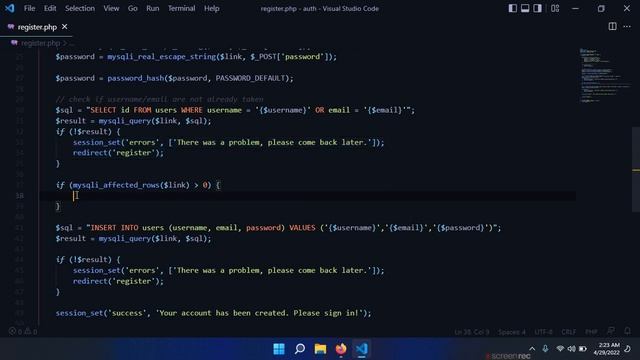Open File Explorer from the taskbar
This screenshot has width=640, height=360.
pyautogui.click(x=320, y=349)
